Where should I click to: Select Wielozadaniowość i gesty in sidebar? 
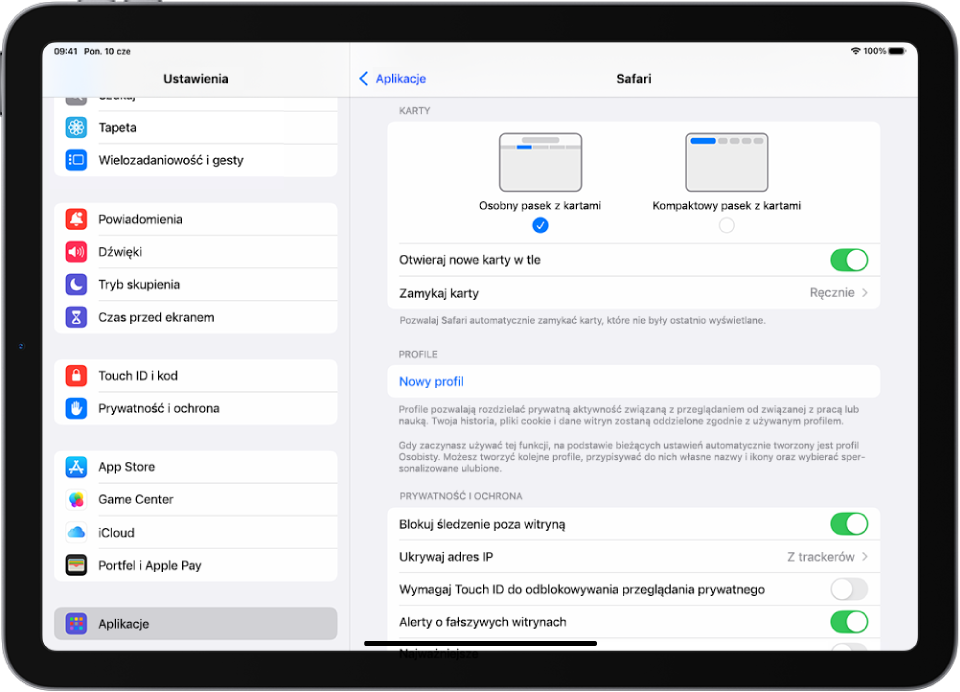point(196,160)
